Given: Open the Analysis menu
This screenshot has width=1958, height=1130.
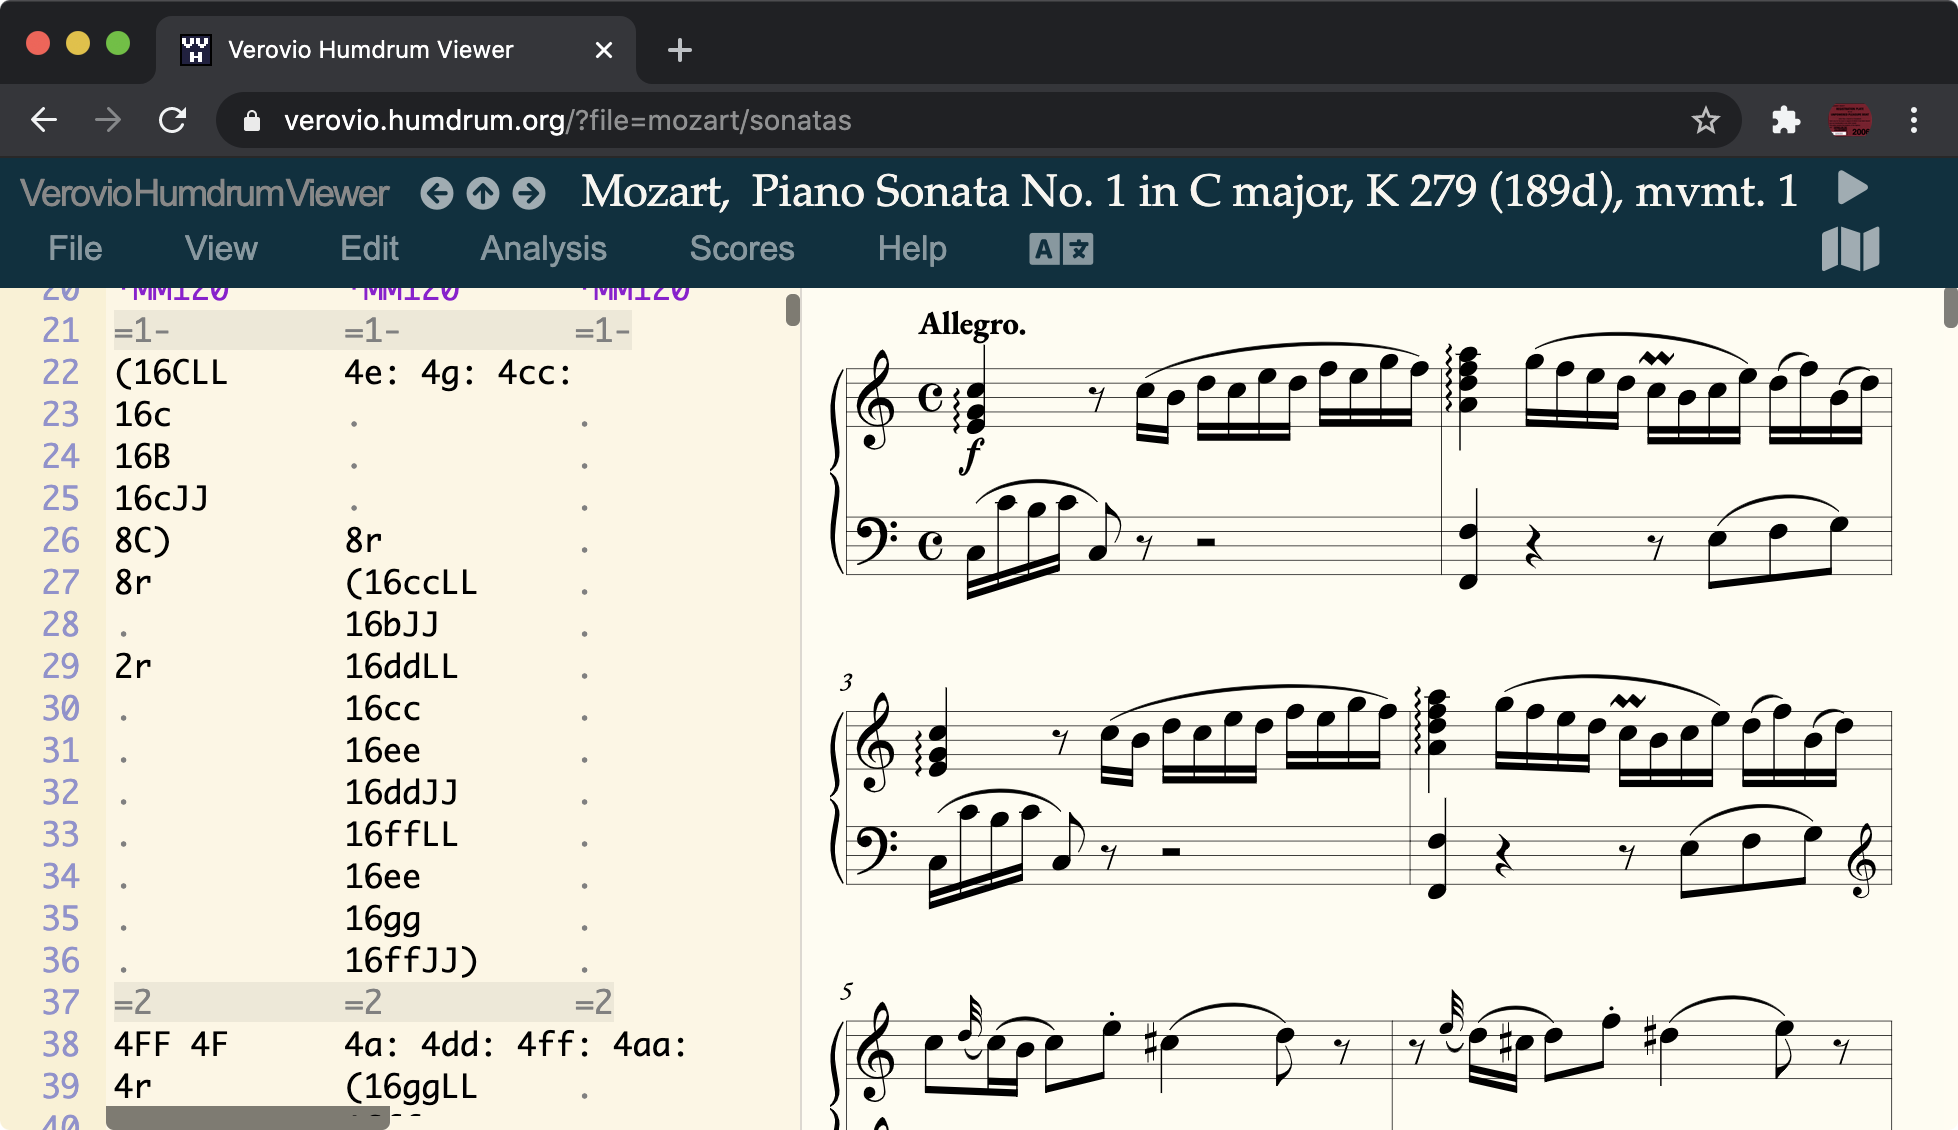Looking at the screenshot, I should point(544,249).
